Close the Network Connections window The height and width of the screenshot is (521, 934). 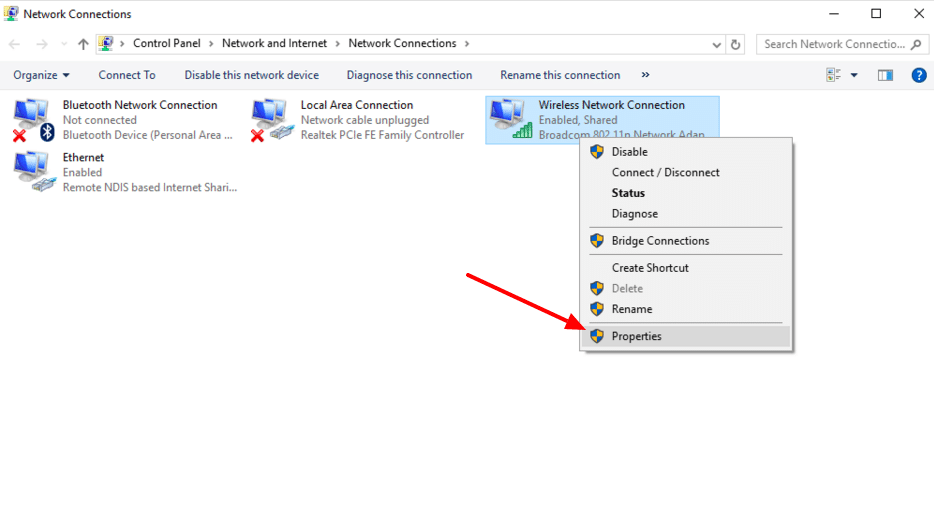pyautogui.click(x=919, y=14)
